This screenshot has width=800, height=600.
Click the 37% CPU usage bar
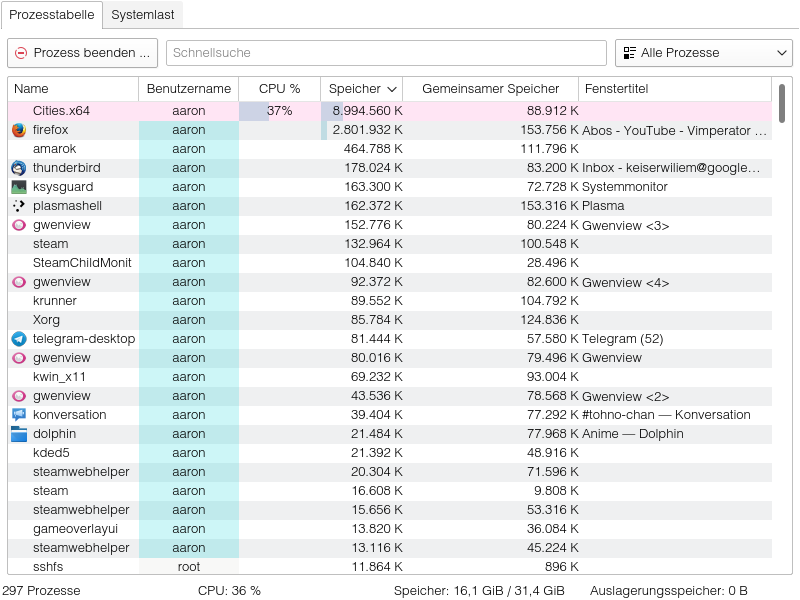280,111
